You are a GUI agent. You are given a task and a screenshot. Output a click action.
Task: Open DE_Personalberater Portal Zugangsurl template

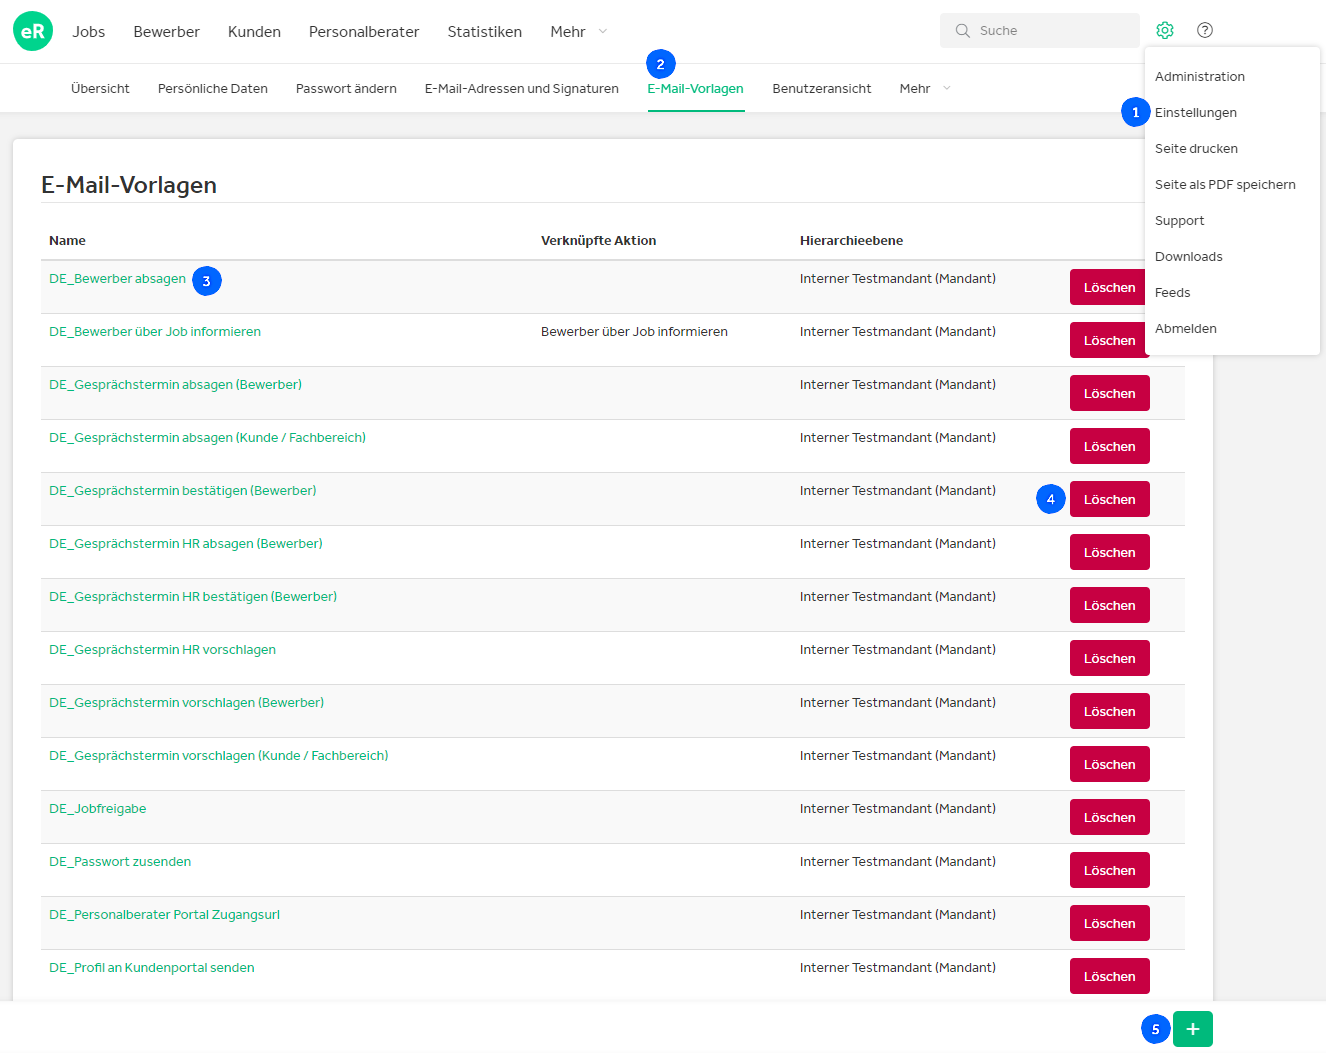coord(164,915)
